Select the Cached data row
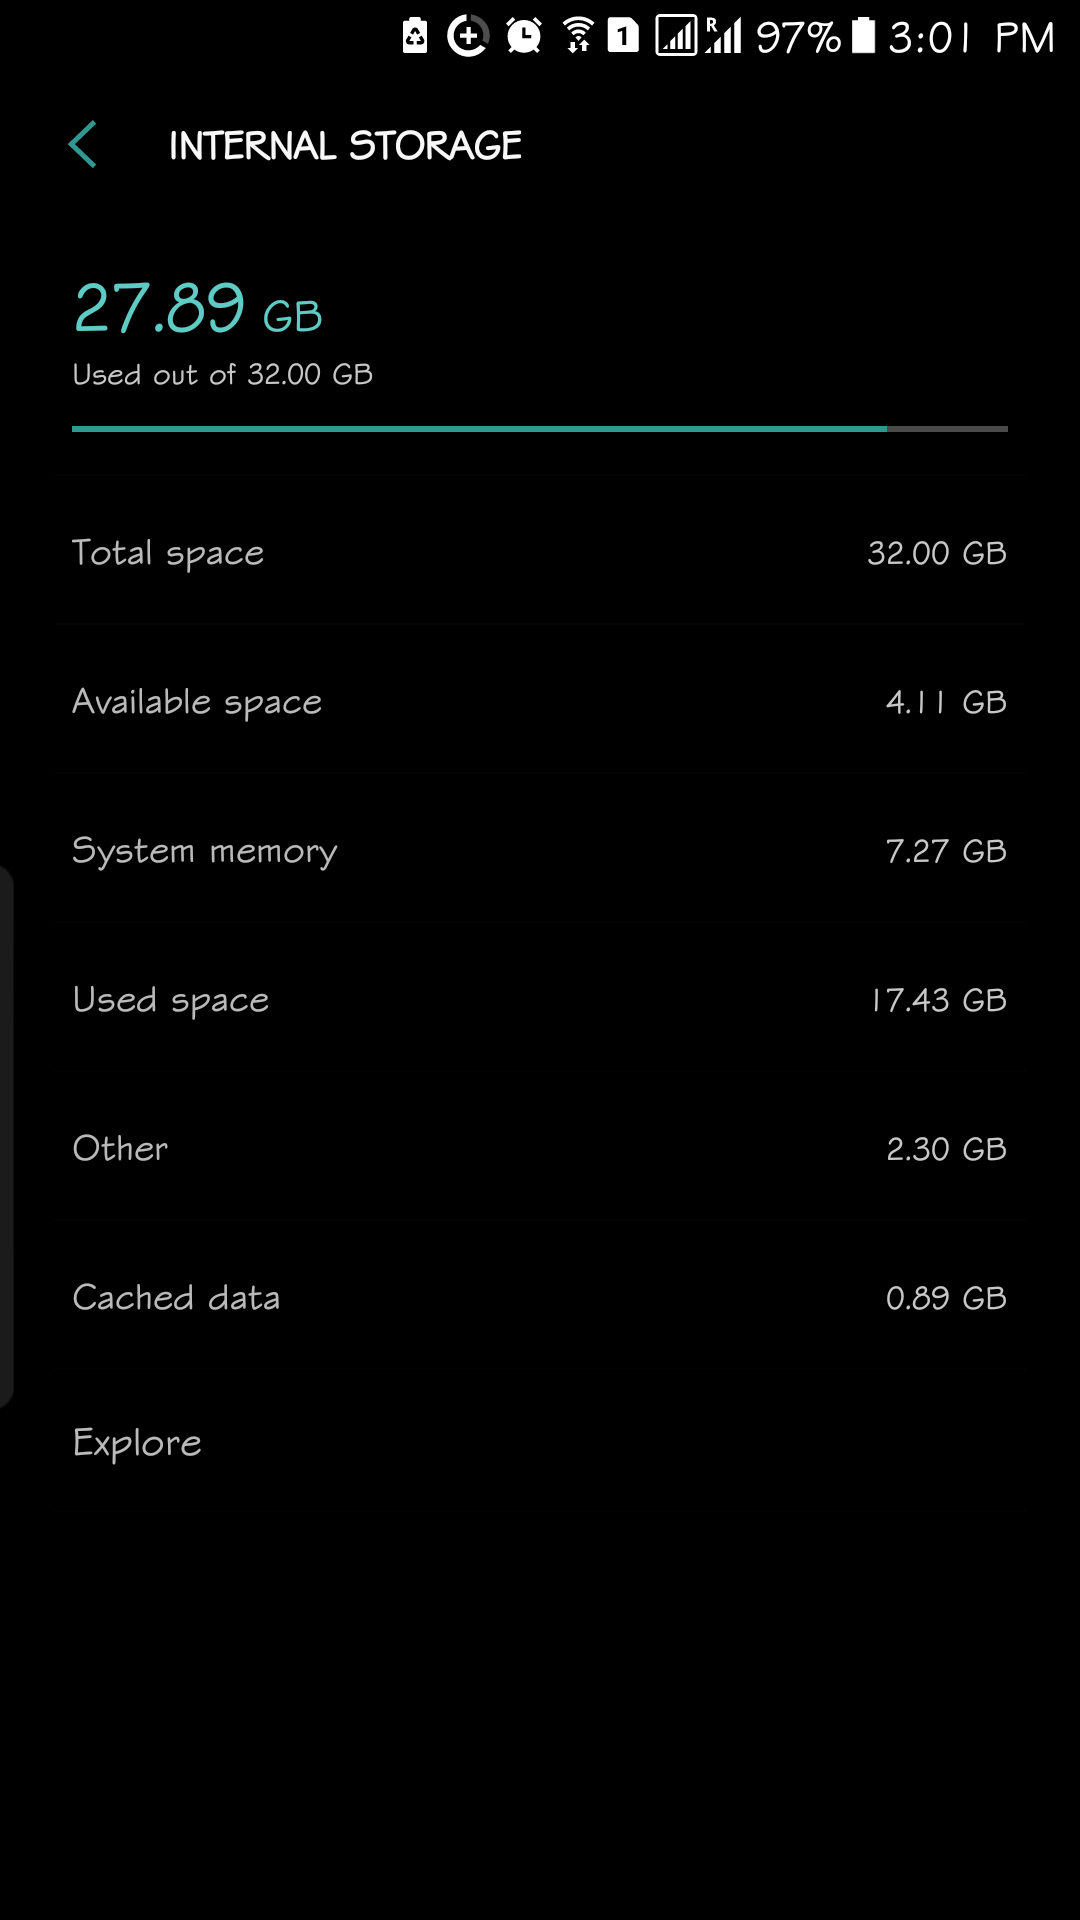The image size is (1080, 1920). (x=540, y=1297)
